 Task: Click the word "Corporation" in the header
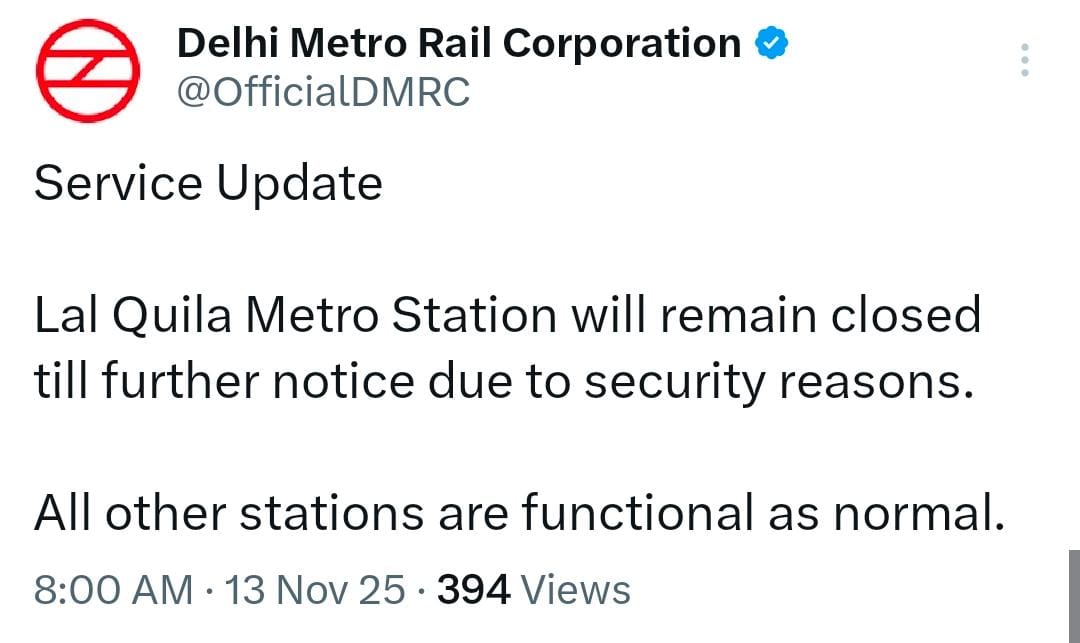coord(621,43)
